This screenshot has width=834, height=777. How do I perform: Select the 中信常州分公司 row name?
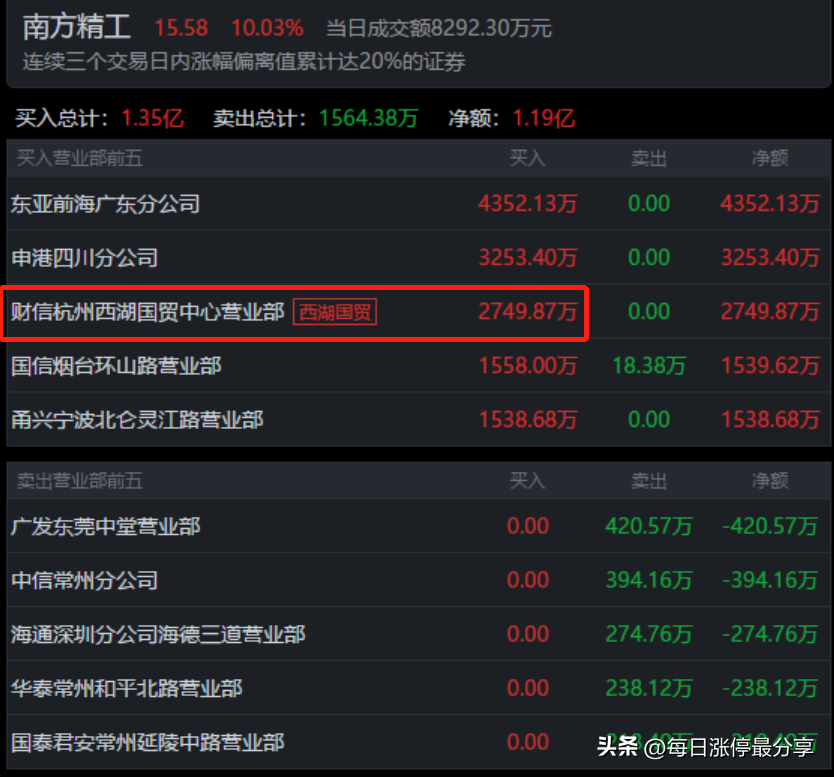tap(85, 580)
